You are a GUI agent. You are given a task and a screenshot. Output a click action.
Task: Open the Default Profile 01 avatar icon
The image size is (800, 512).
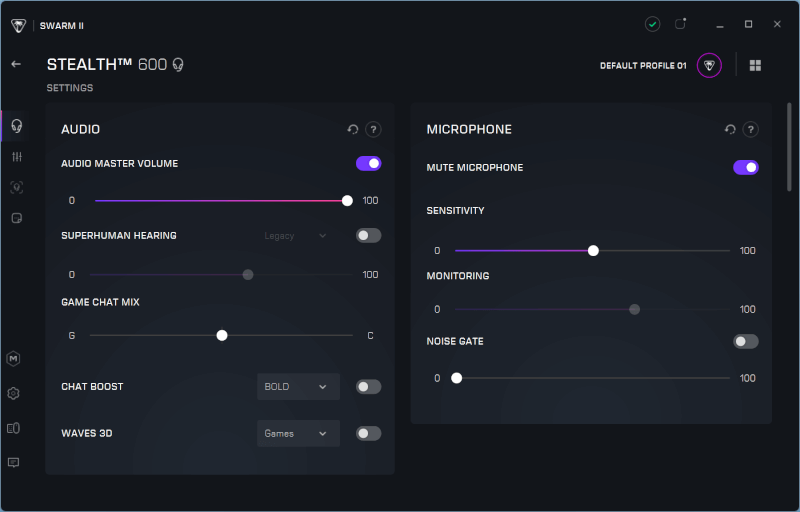pos(709,65)
